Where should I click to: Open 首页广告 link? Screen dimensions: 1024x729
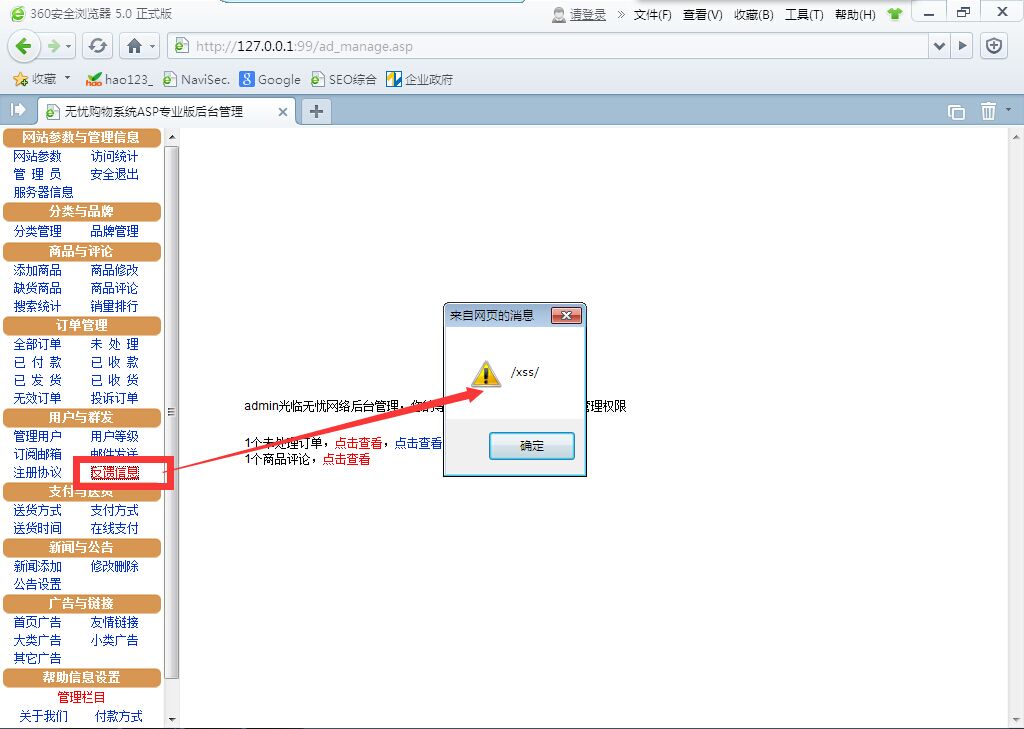(37, 623)
